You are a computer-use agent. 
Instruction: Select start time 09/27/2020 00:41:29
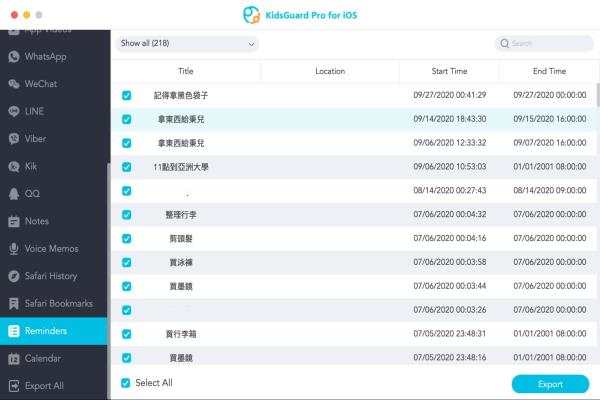[x=450, y=95]
